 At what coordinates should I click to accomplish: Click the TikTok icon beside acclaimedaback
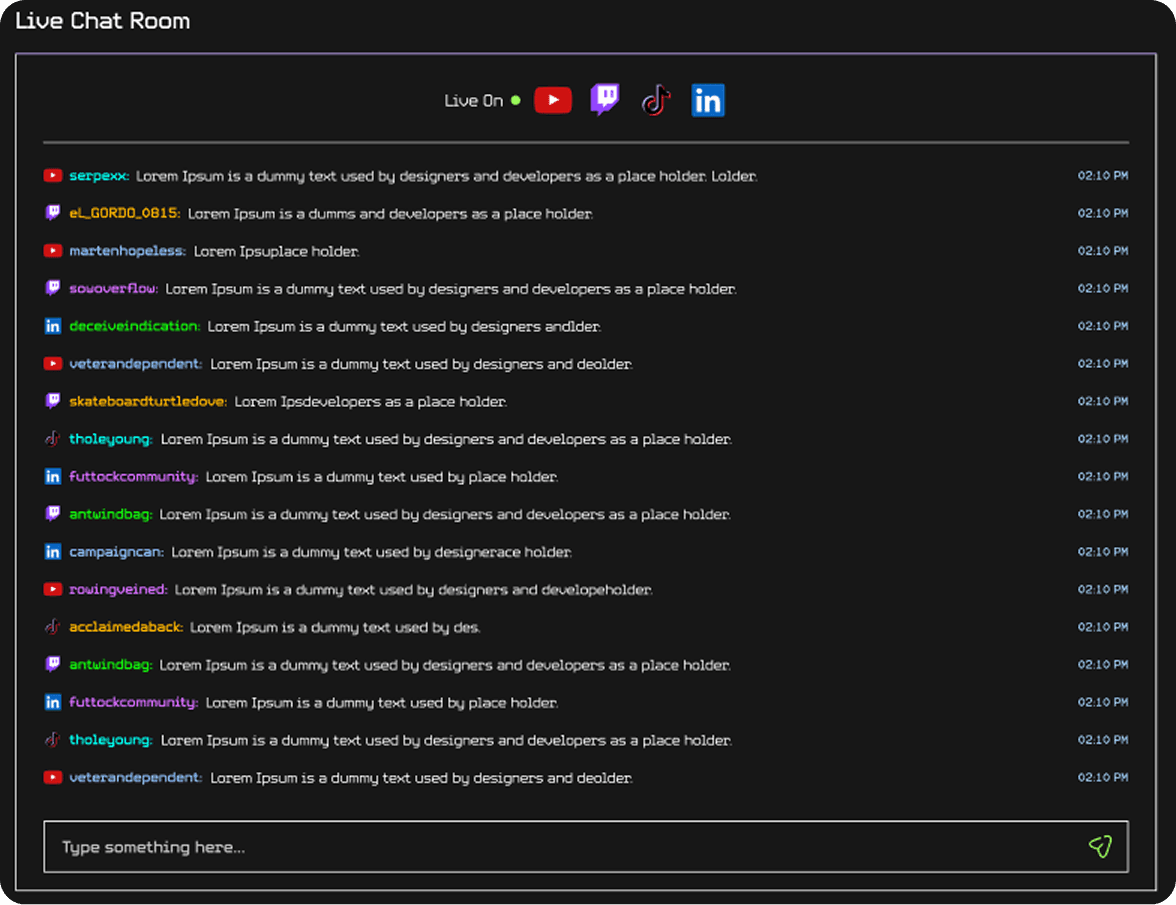(53, 627)
